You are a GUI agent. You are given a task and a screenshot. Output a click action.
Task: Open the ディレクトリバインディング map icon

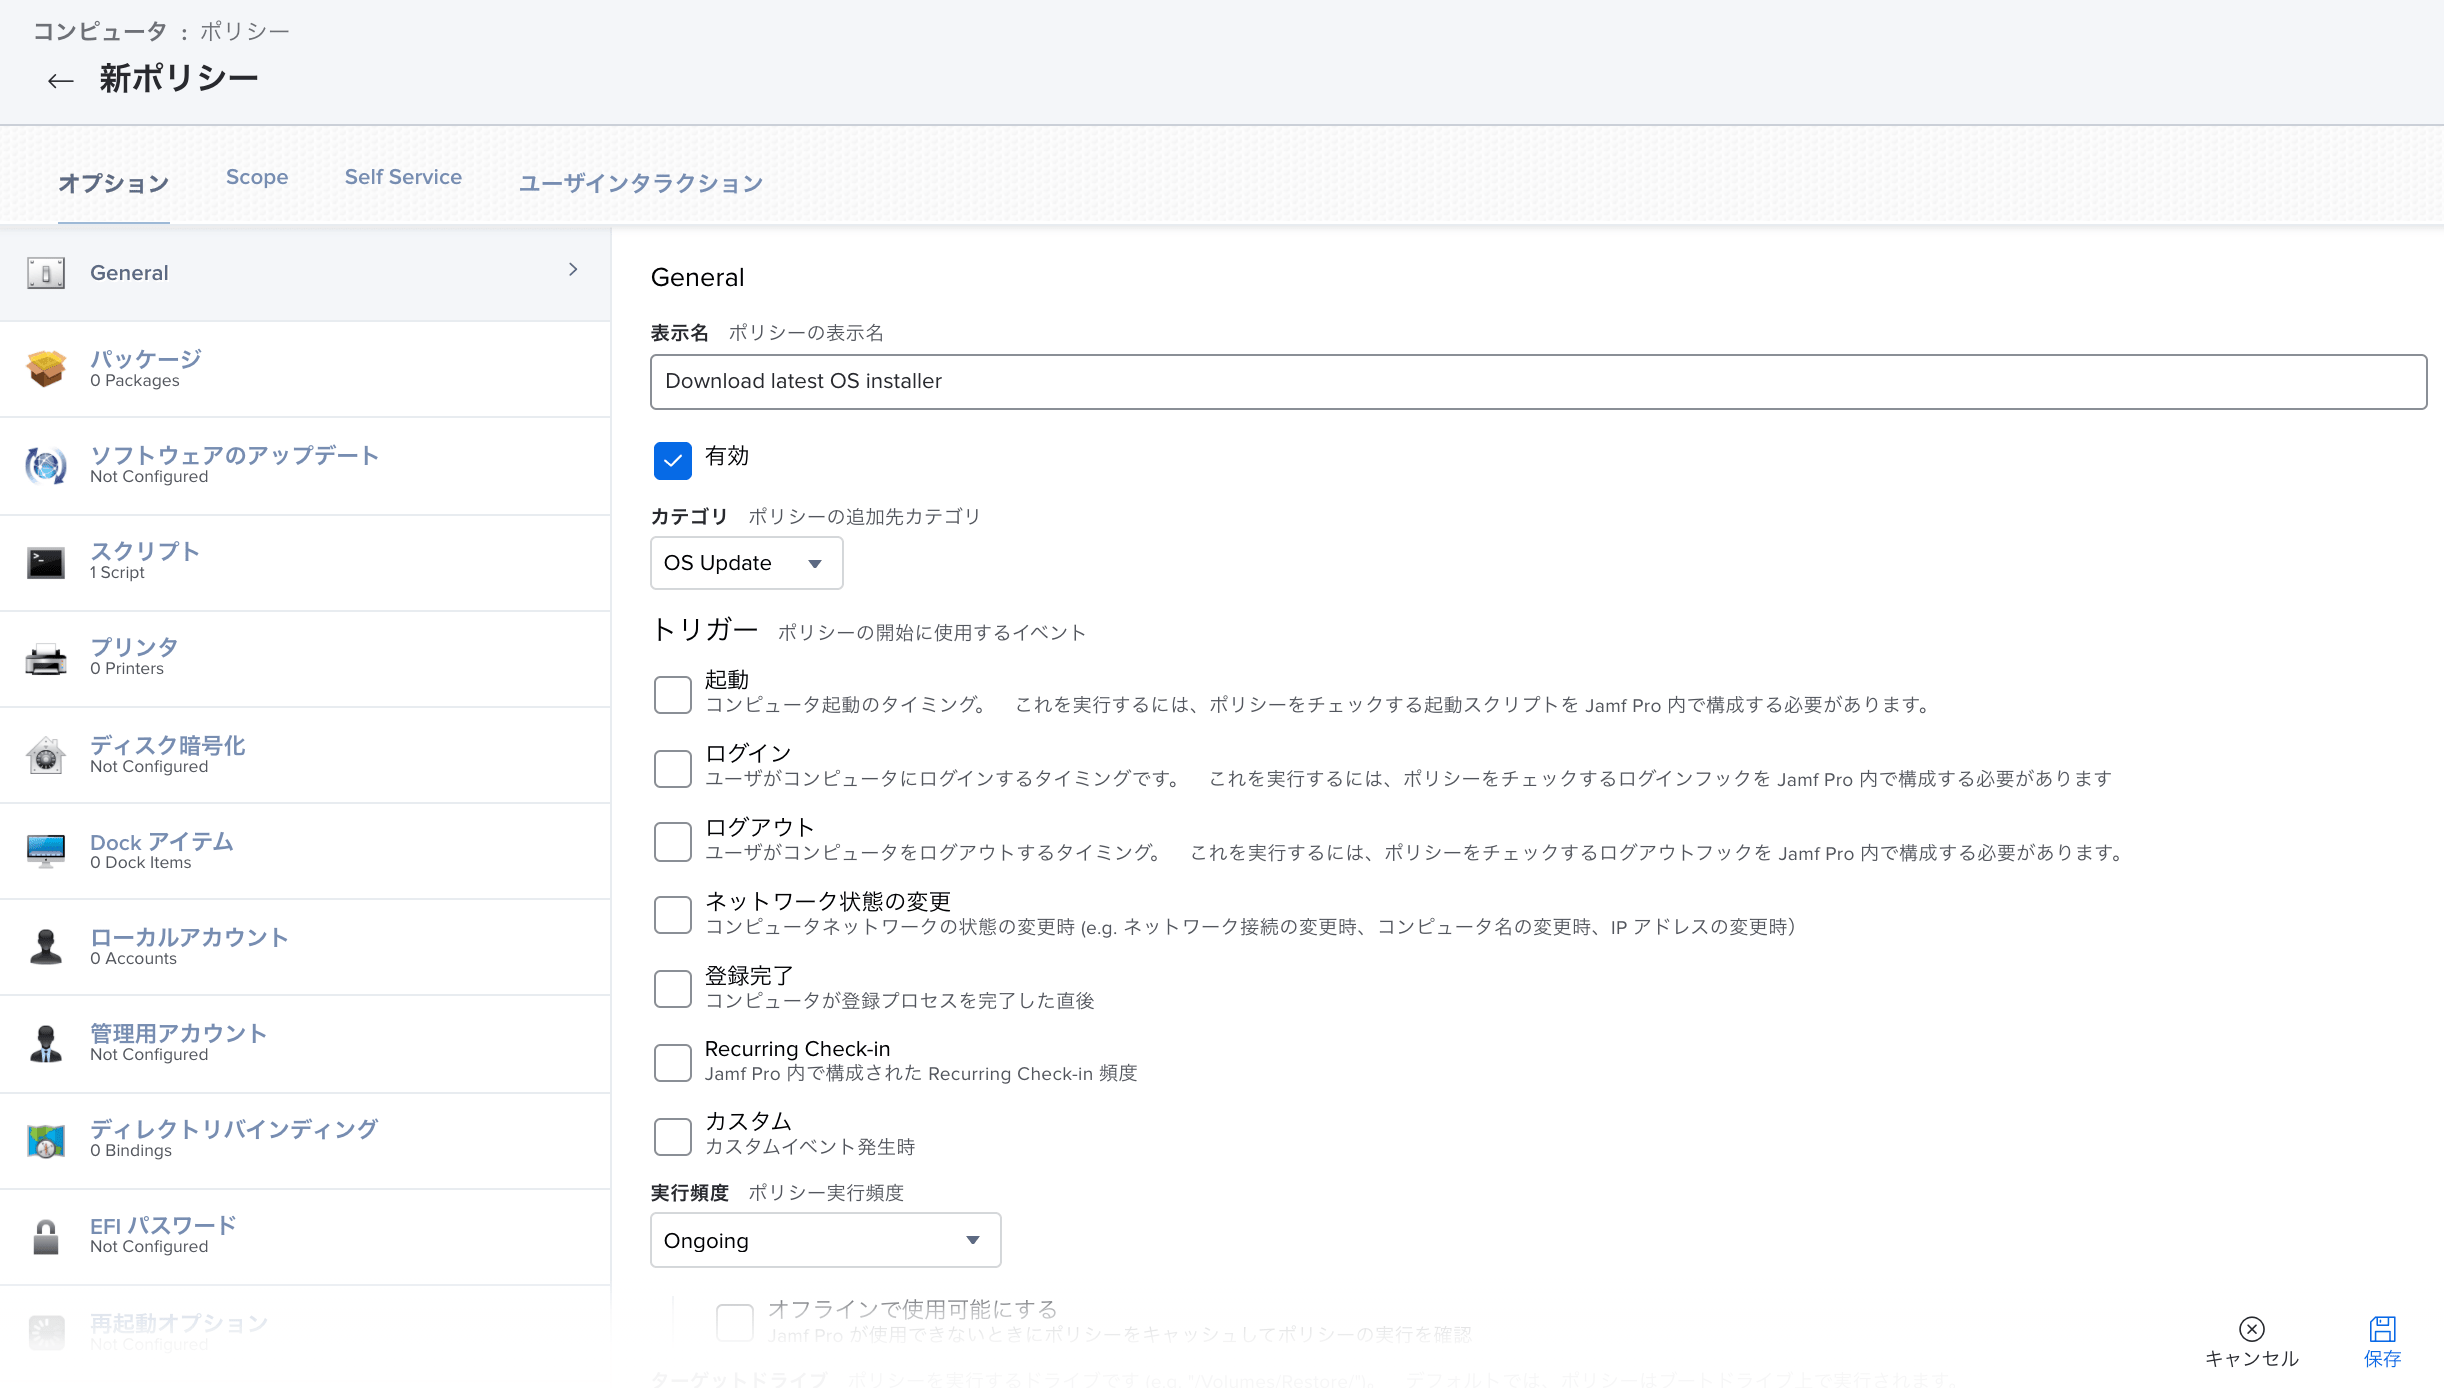click(x=46, y=1140)
